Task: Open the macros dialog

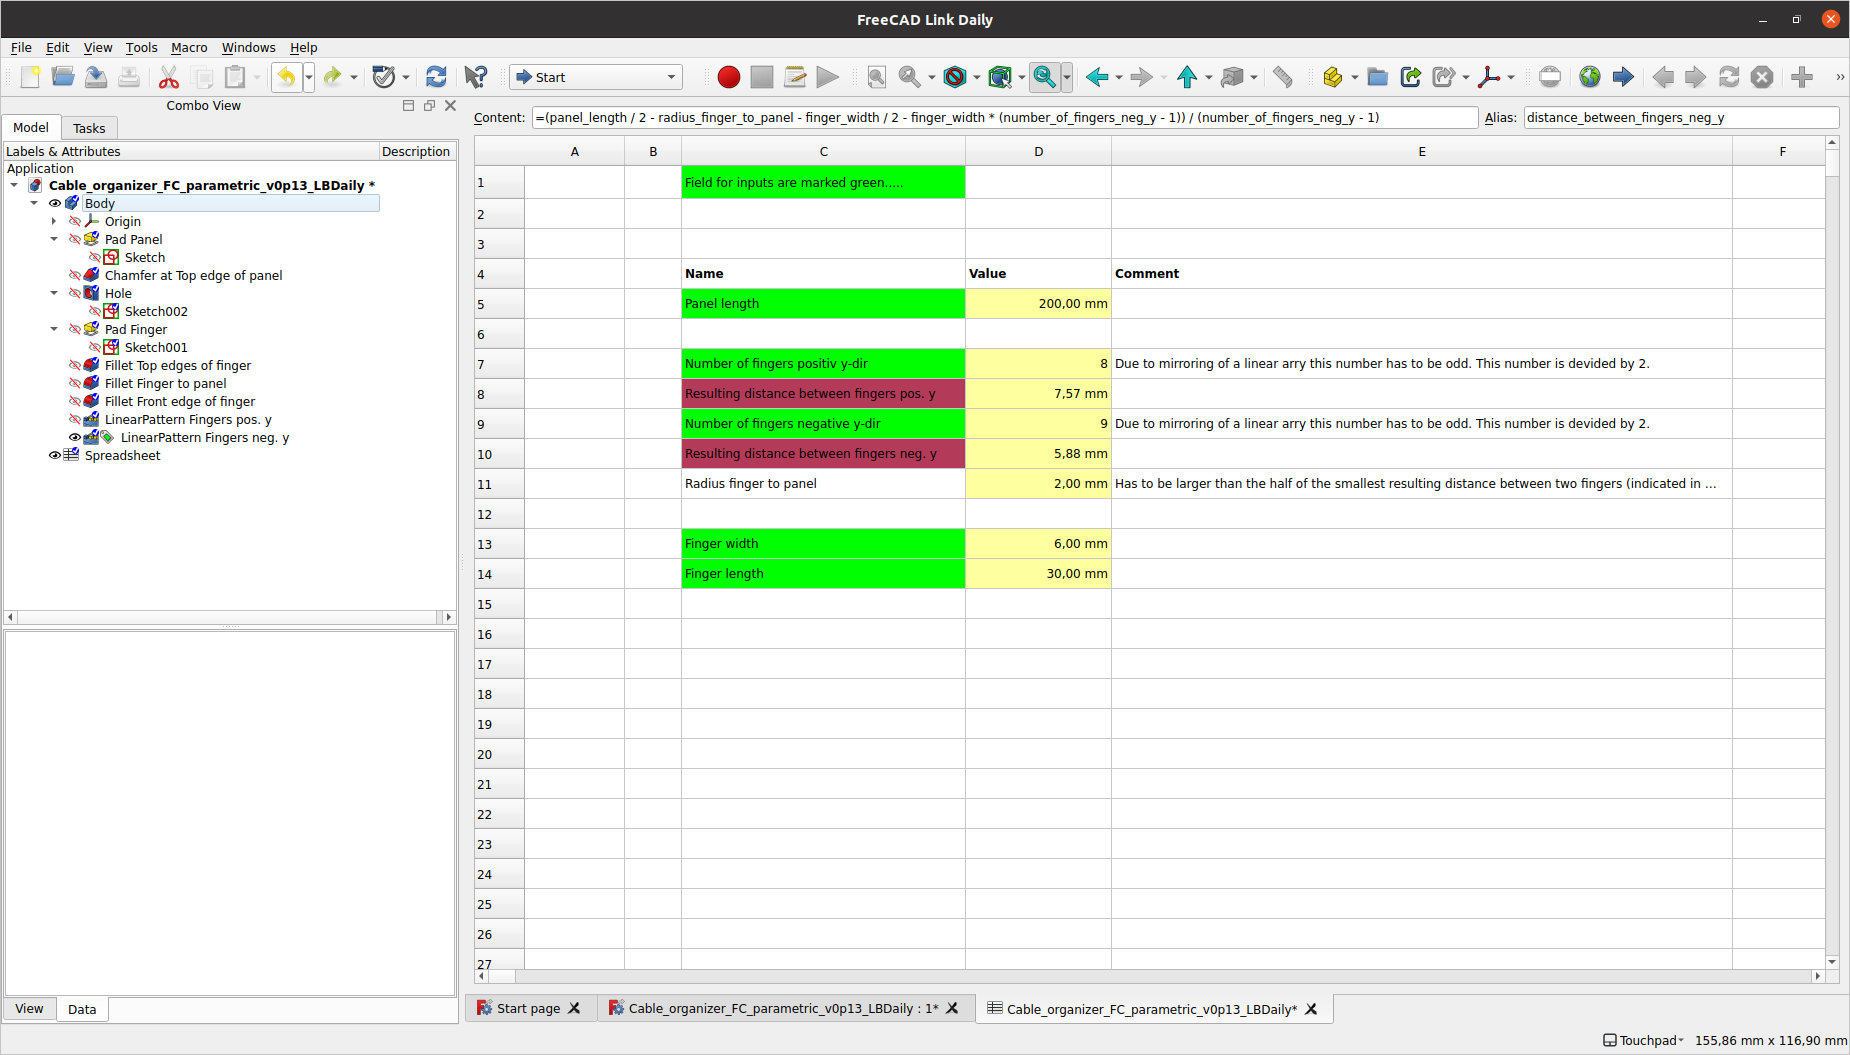Action: point(794,77)
